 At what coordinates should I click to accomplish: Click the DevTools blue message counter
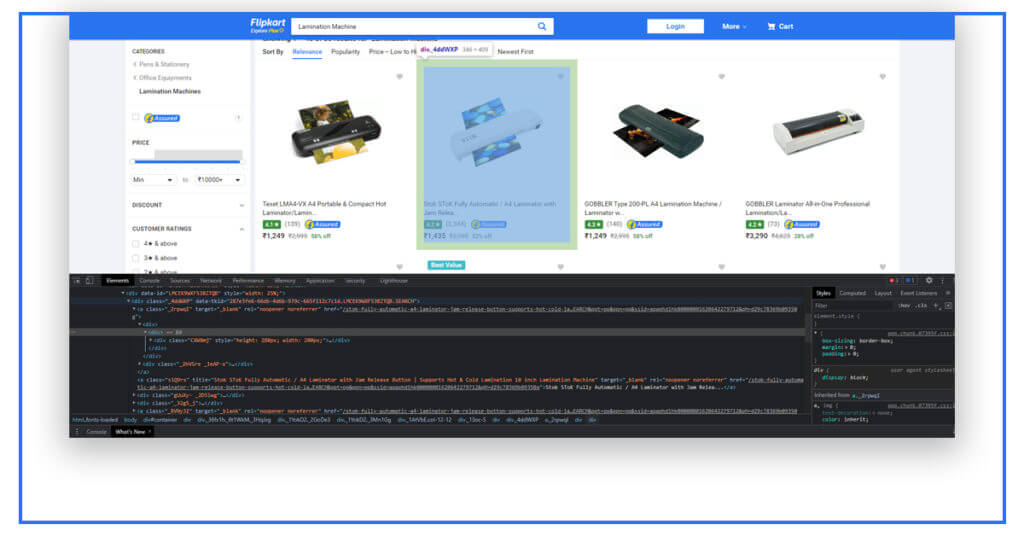click(x=910, y=280)
